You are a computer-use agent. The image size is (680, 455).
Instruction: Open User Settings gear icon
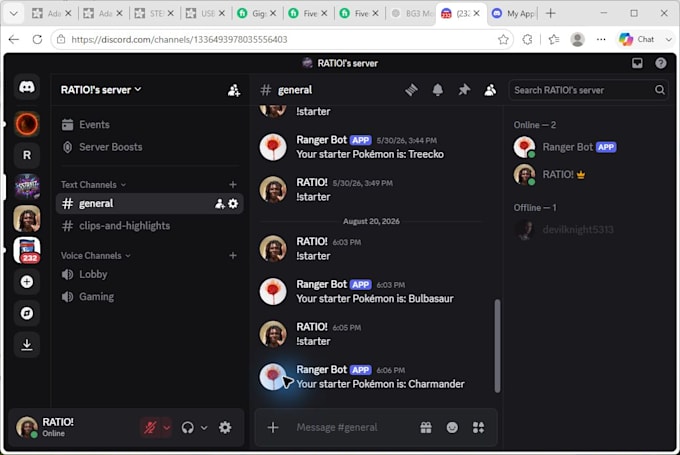coord(225,428)
